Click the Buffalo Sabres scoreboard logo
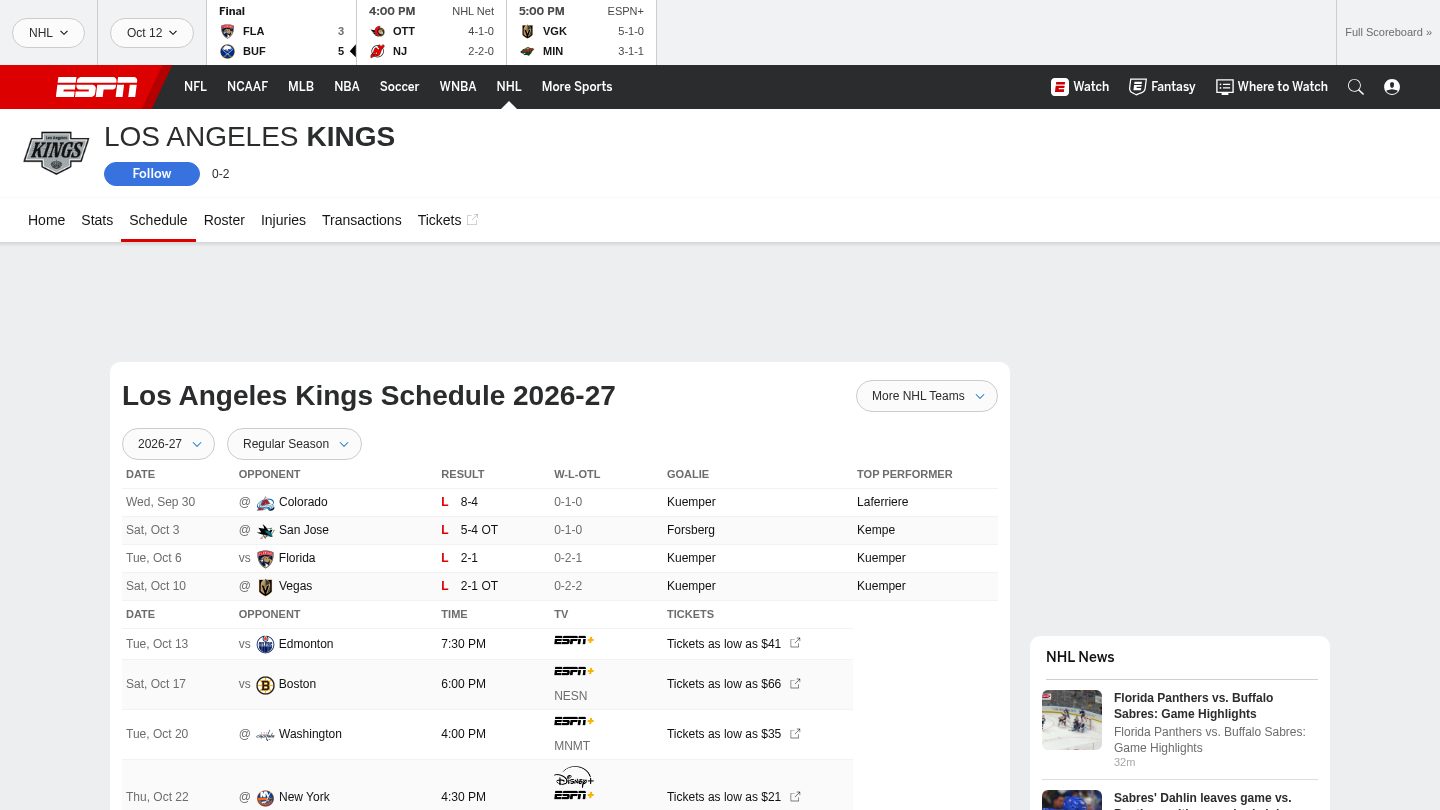The height and width of the screenshot is (810, 1440). (227, 51)
